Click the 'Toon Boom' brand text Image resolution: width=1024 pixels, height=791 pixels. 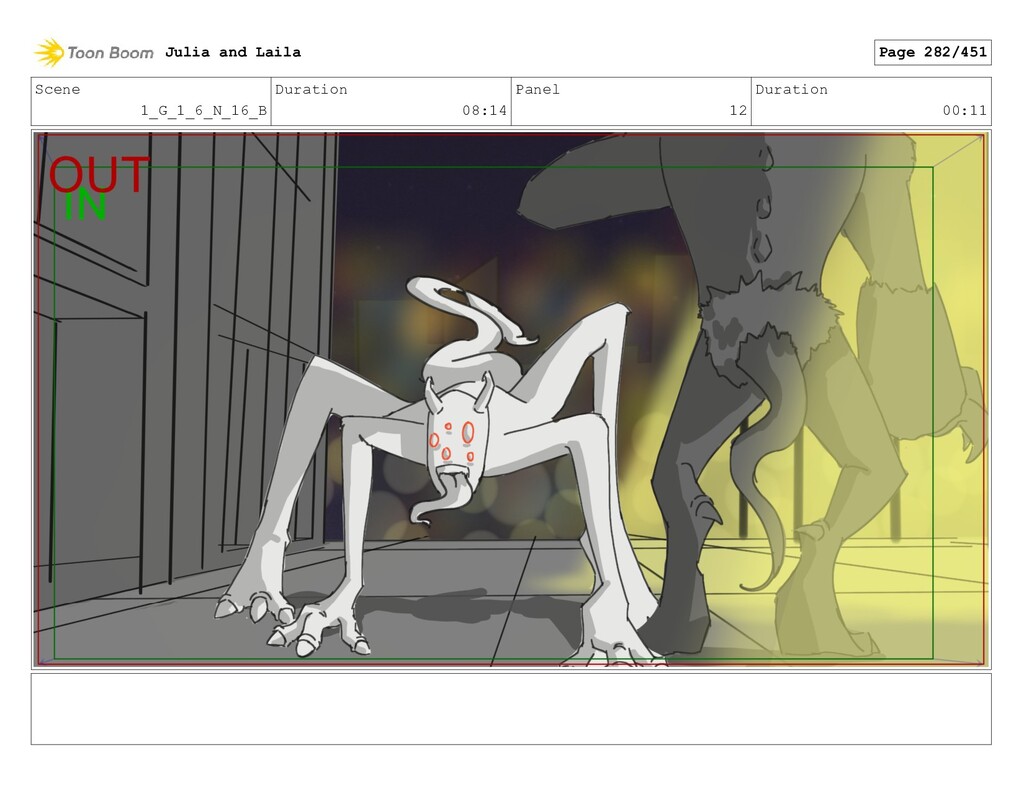point(110,53)
